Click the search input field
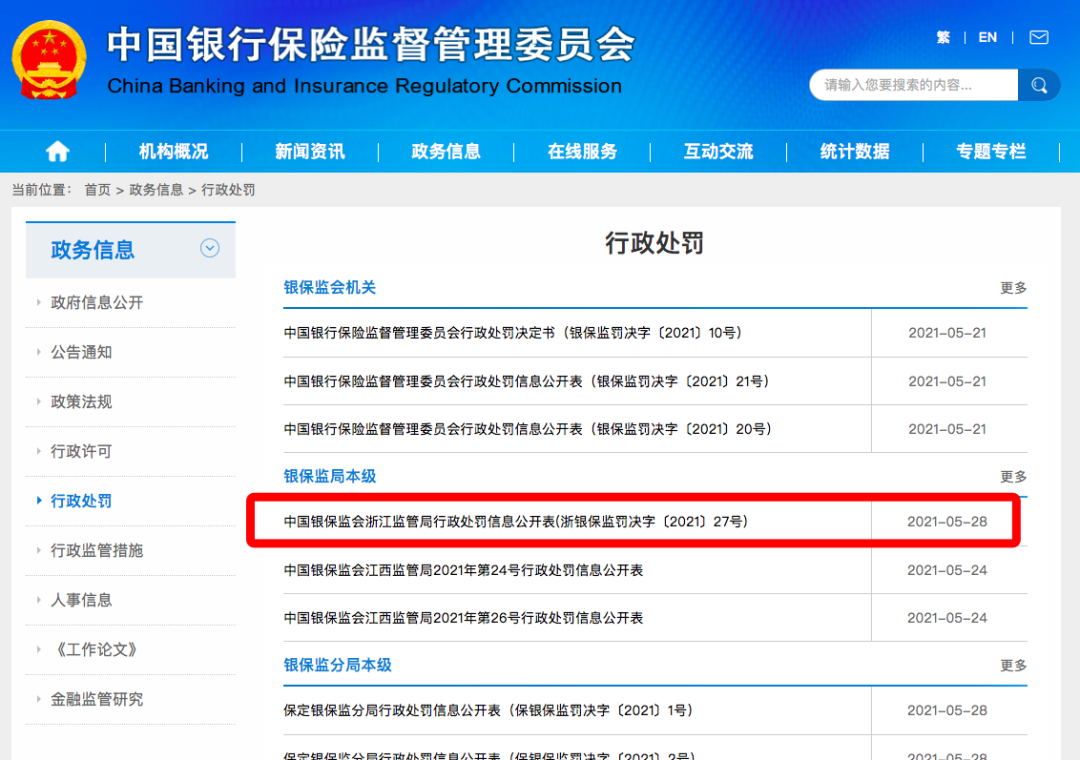The image size is (1080, 760). (x=913, y=85)
